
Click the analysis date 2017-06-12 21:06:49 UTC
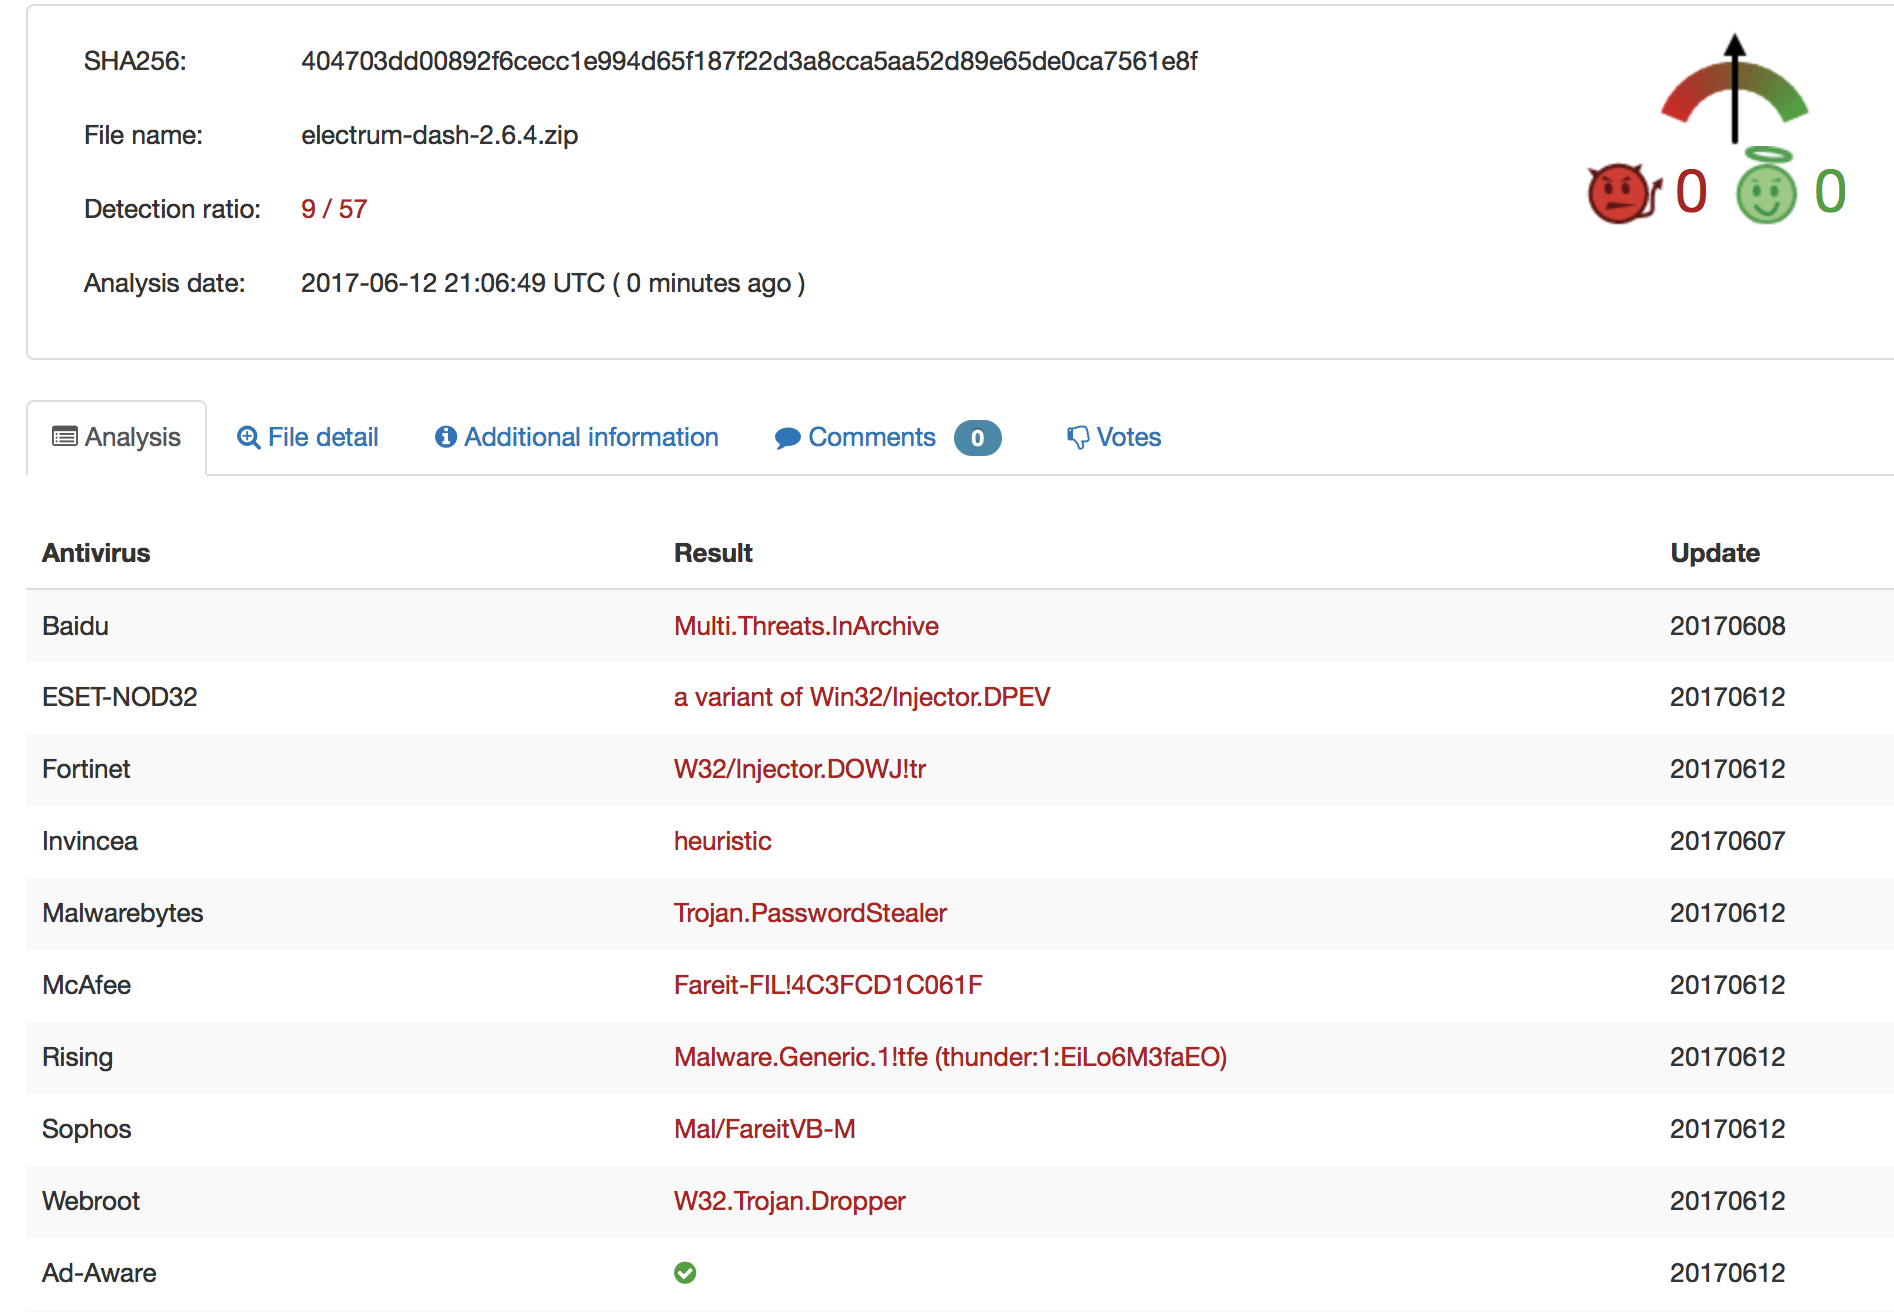[x=453, y=283]
